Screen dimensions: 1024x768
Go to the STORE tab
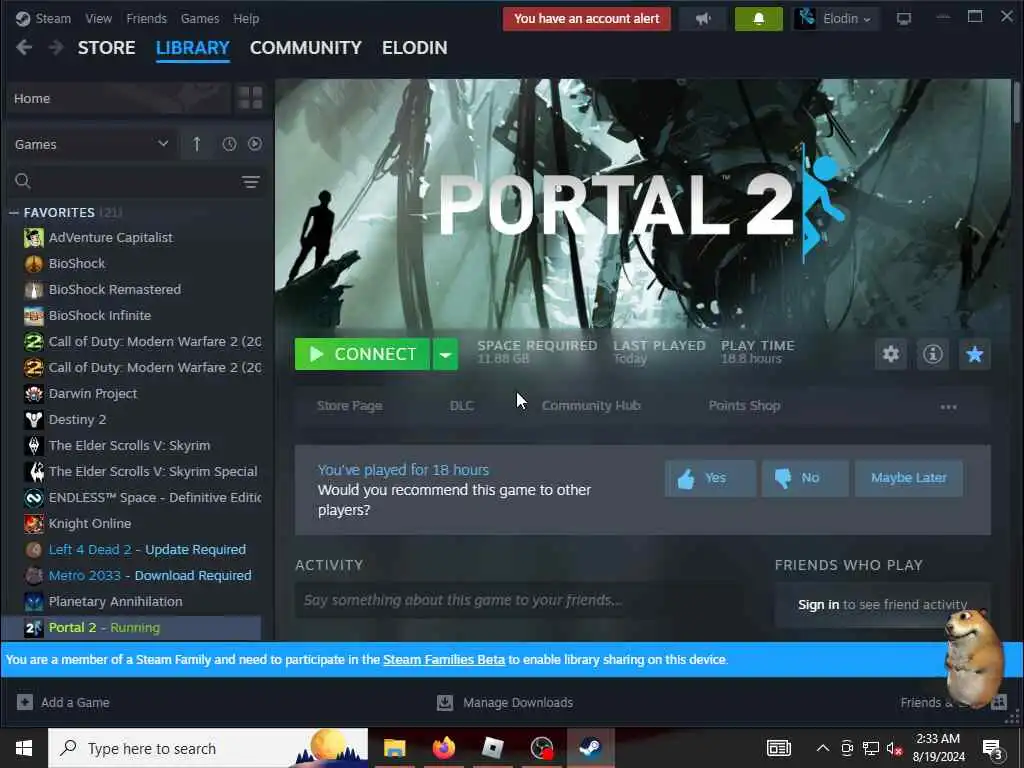(106, 48)
